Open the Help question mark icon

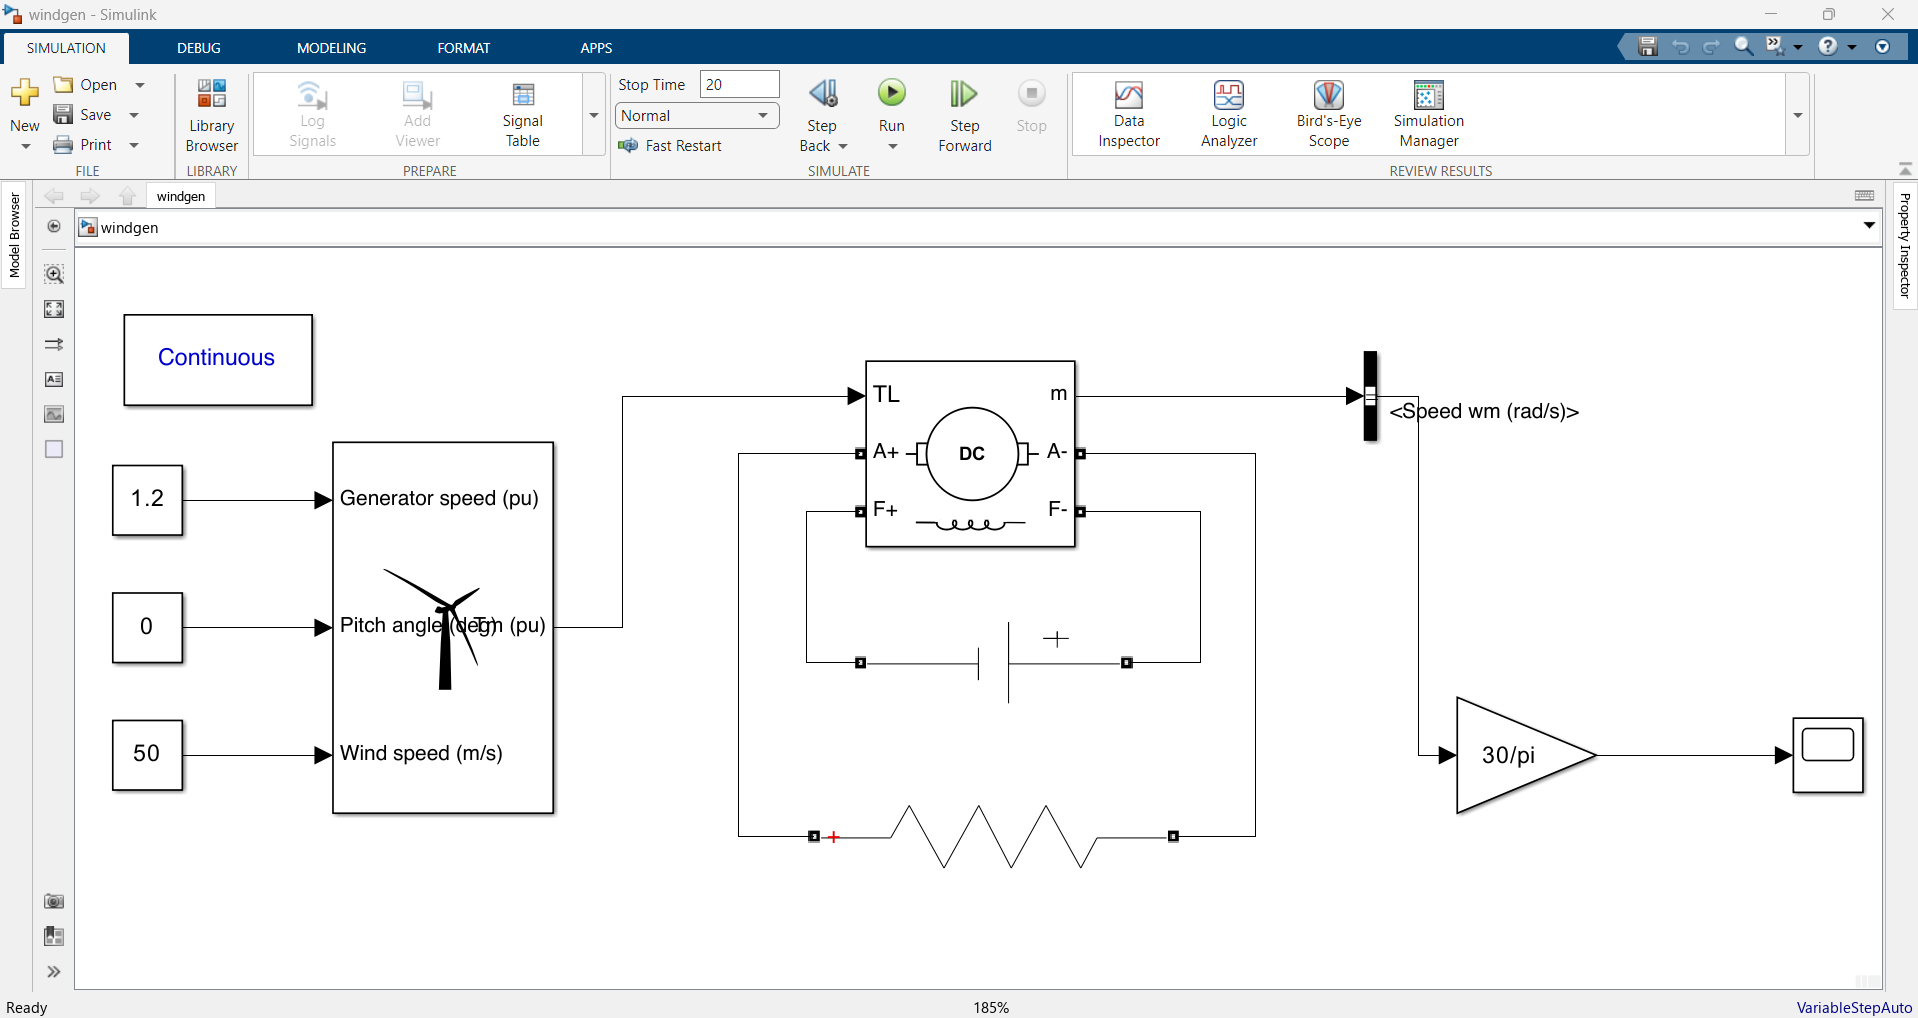point(1828,46)
